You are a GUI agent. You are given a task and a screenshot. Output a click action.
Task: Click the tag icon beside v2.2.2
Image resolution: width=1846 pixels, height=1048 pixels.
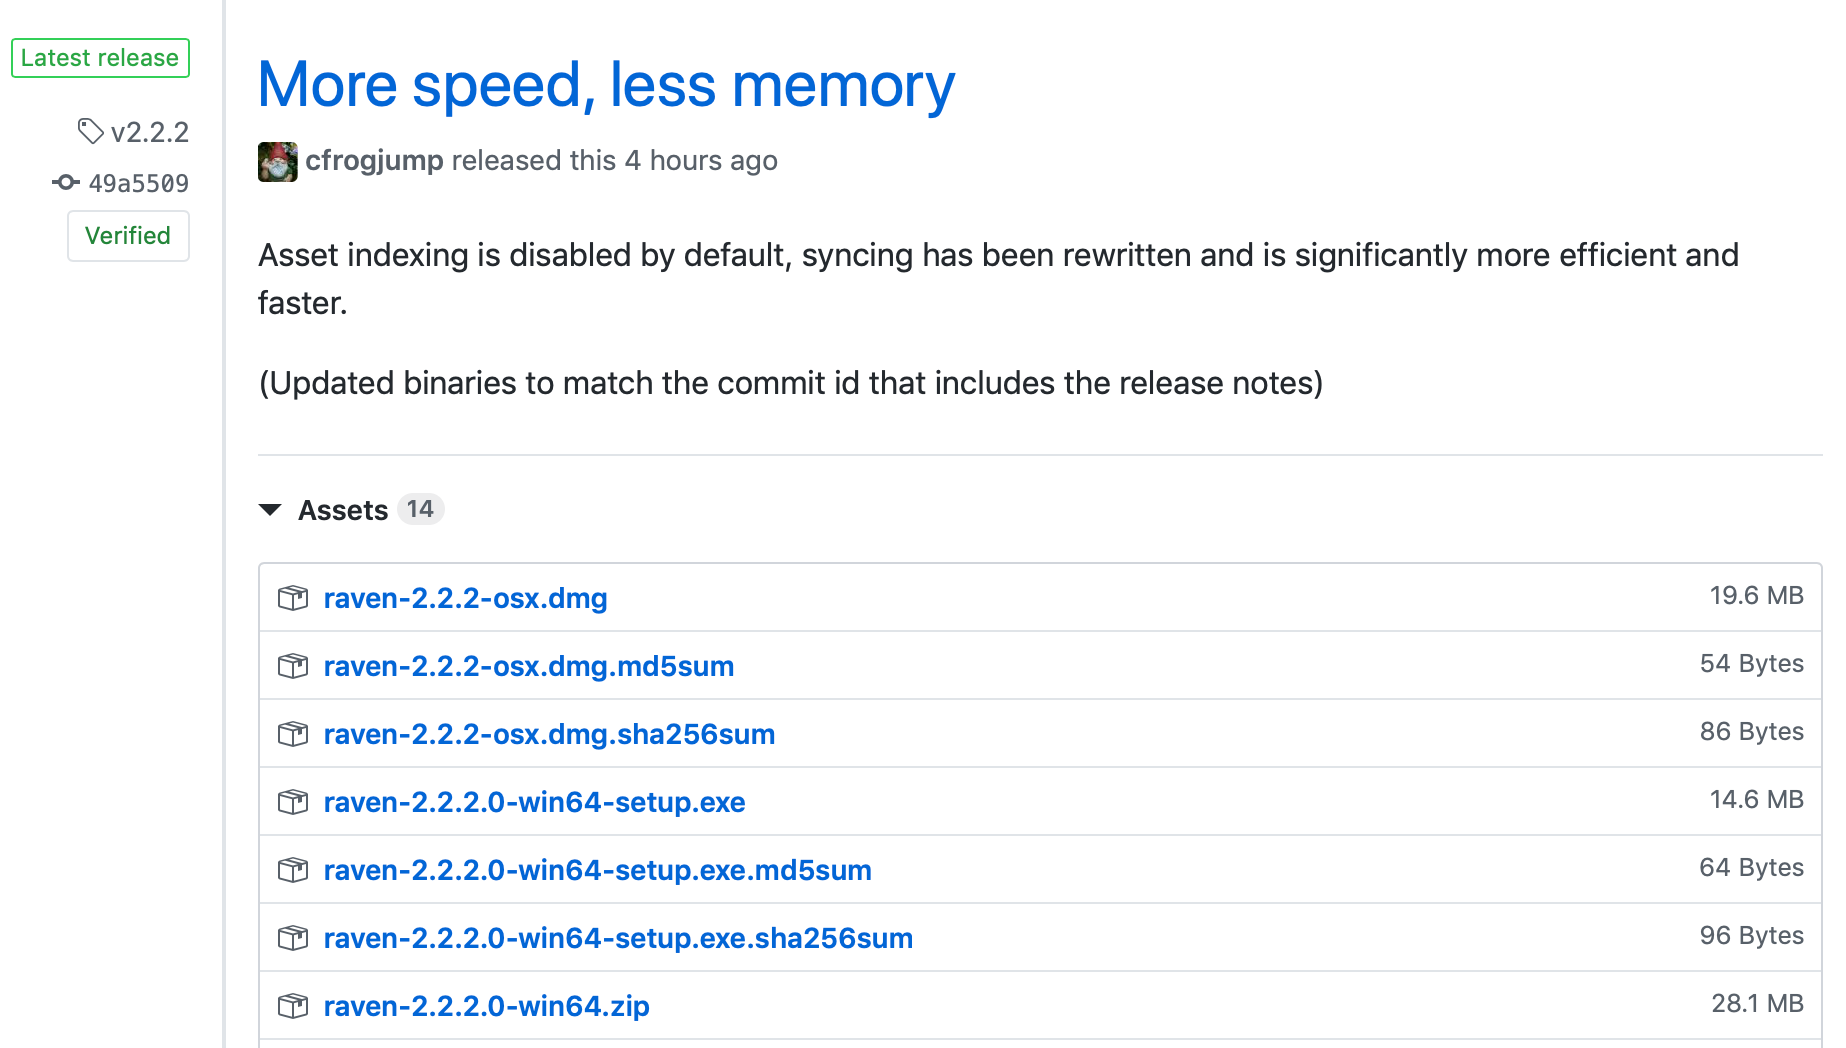91,131
